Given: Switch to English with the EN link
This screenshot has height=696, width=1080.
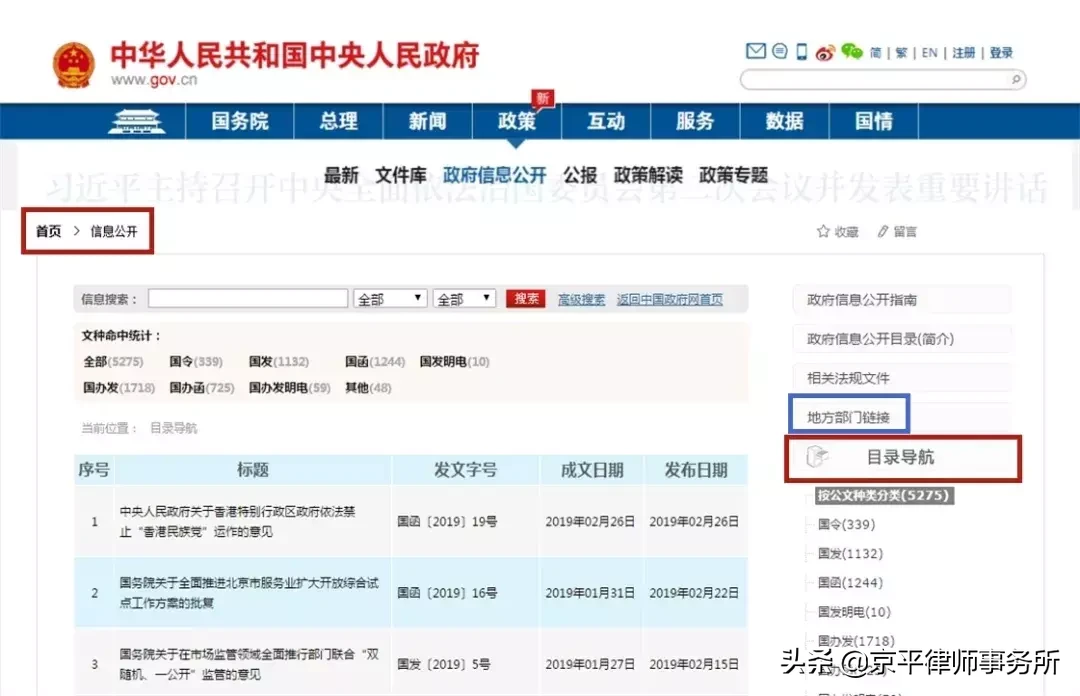Looking at the screenshot, I should [x=928, y=52].
